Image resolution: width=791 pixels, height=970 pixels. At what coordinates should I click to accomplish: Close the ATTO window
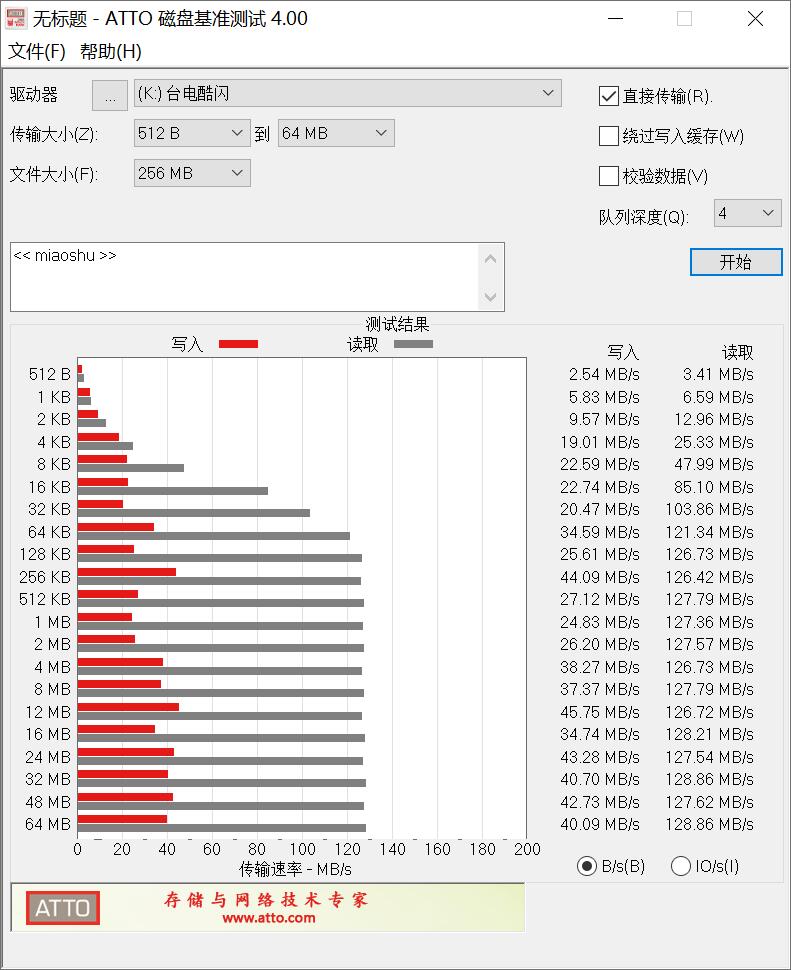tap(755, 19)
